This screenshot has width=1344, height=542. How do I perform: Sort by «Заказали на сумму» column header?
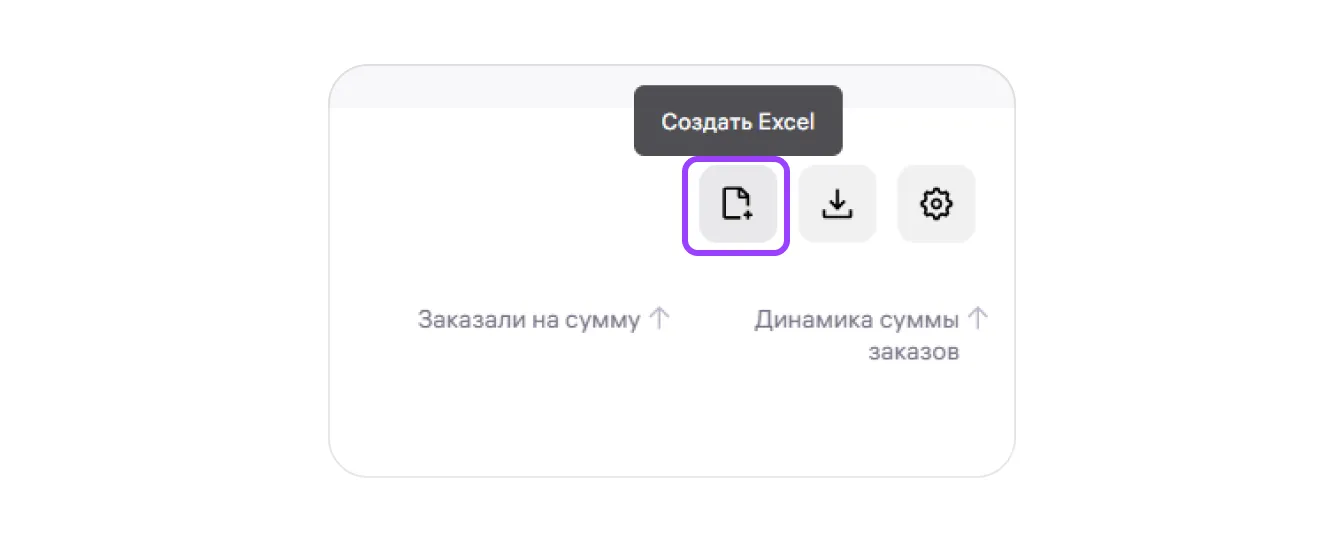point(528,321)
